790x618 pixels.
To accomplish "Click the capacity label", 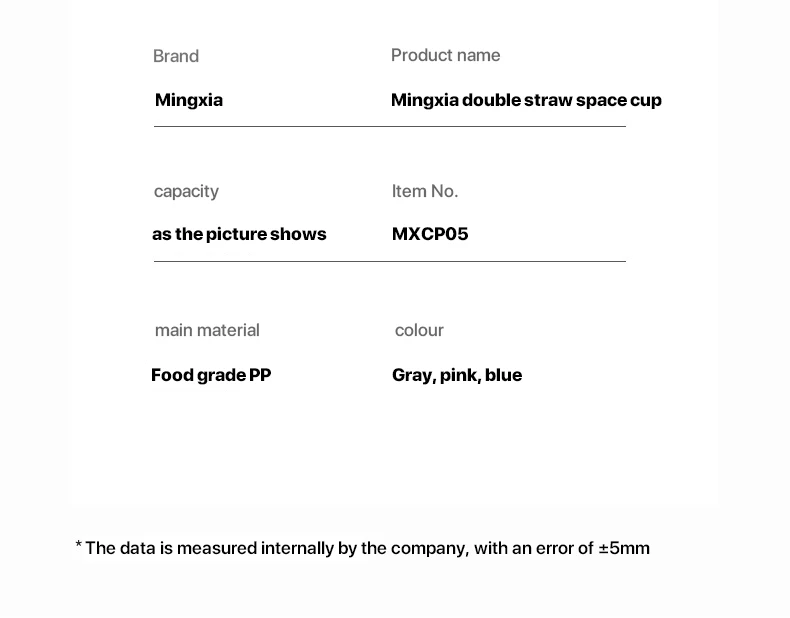I will (x=186, y=191).
